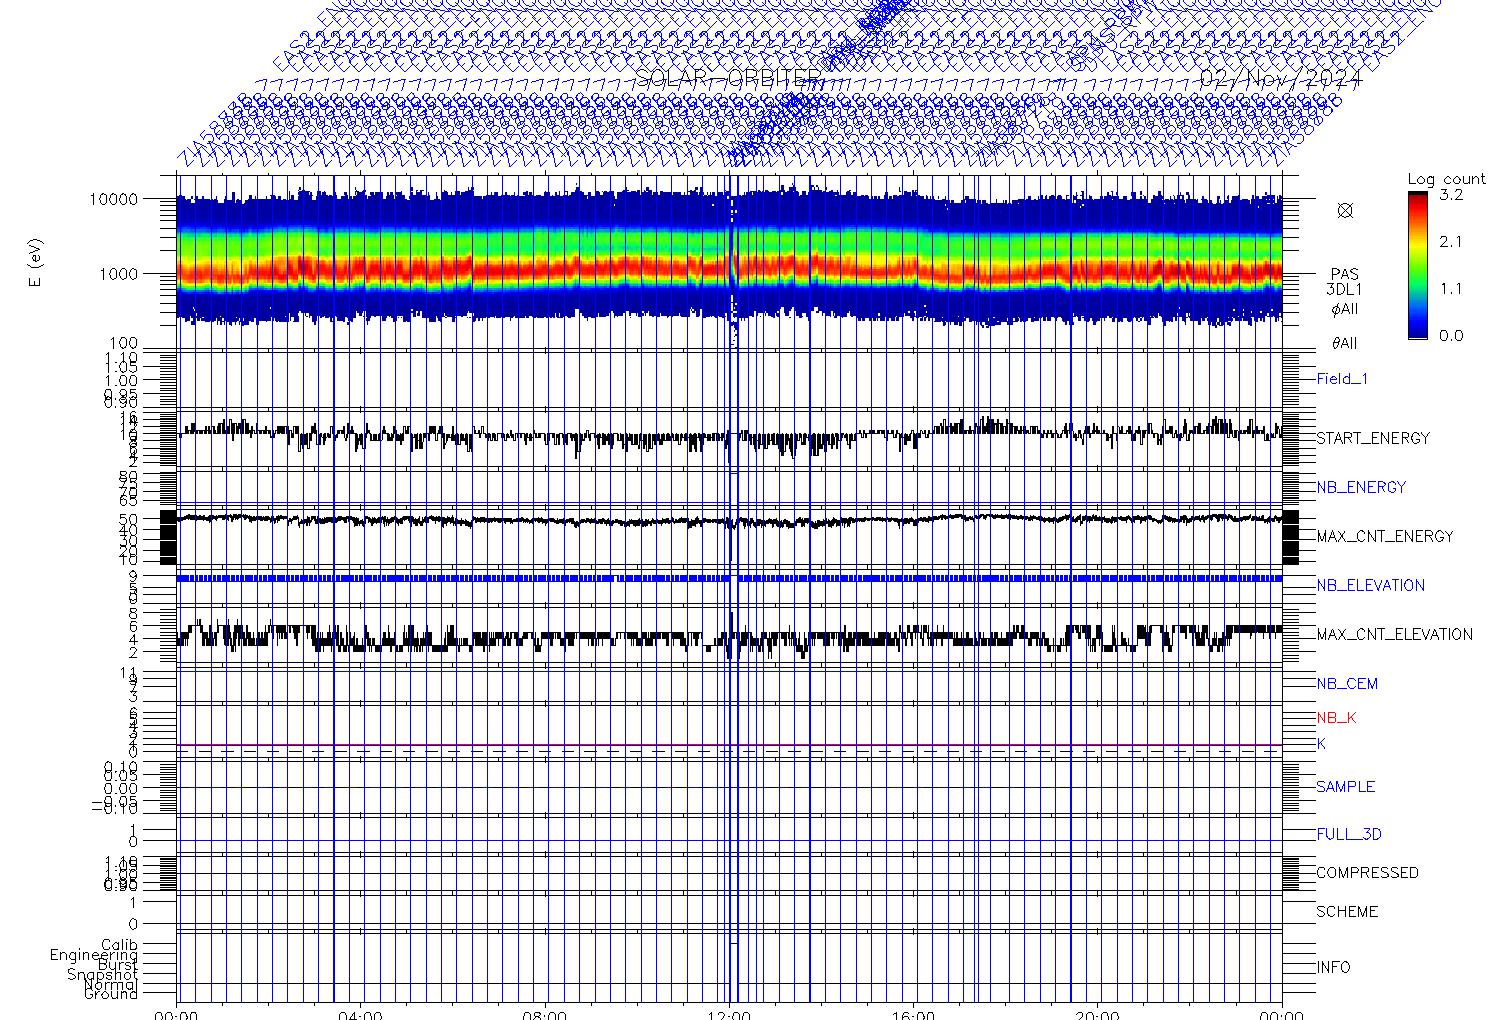Click the 02/Nov/2024 date in the header
The image size is (1512, 1020).
click(x=1281, y=79)
